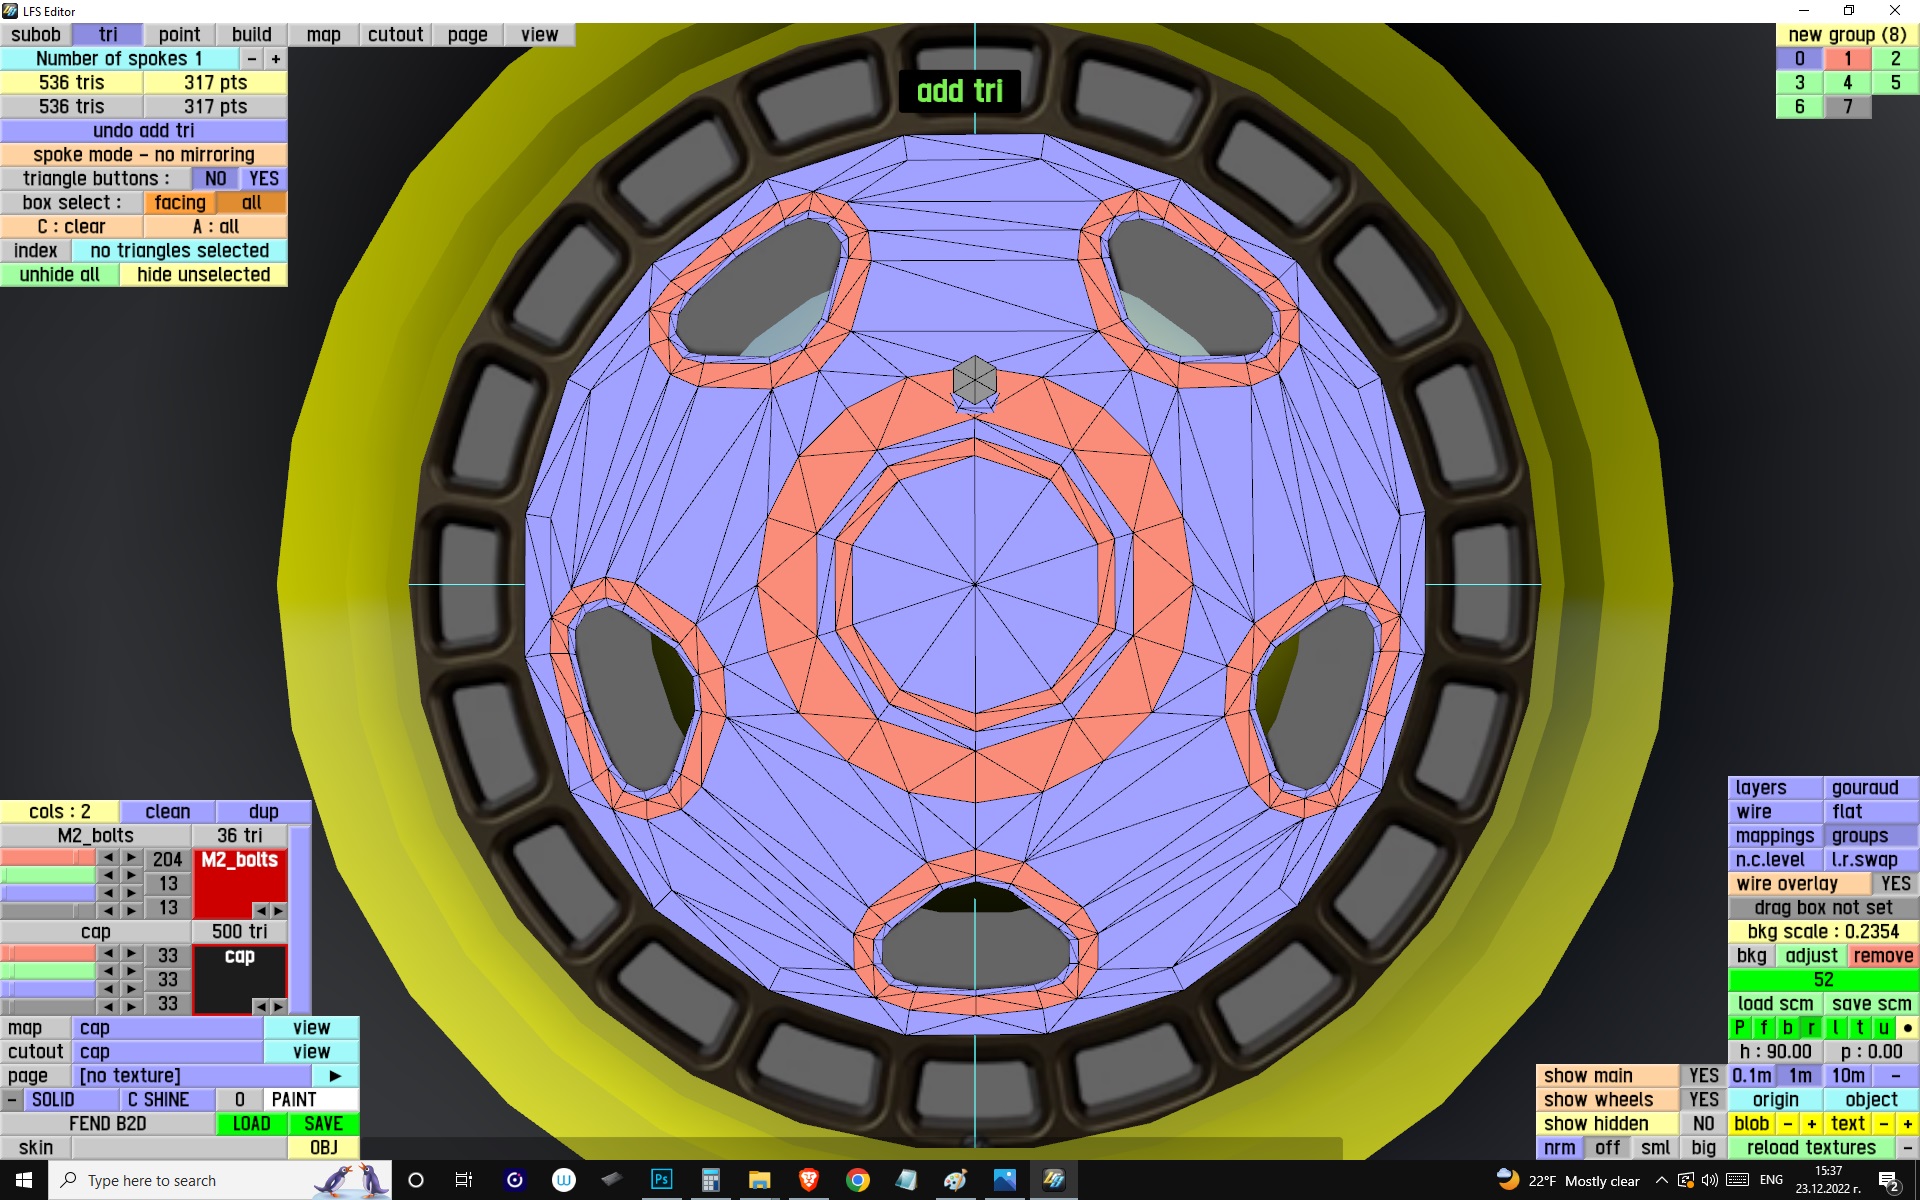
Task: Set triangle buttons to YES
Action: [x=264, y=179]
